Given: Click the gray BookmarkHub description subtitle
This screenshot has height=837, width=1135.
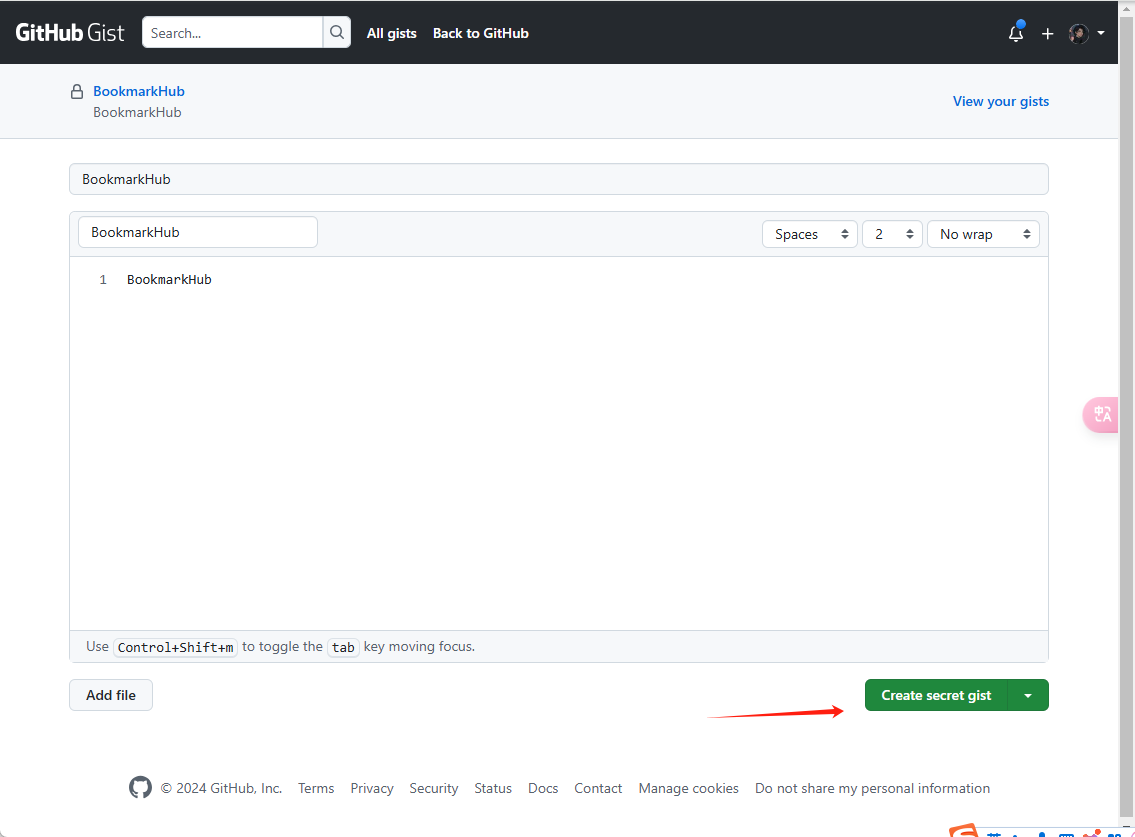Looking at the screenshot, I should [137, 112].
